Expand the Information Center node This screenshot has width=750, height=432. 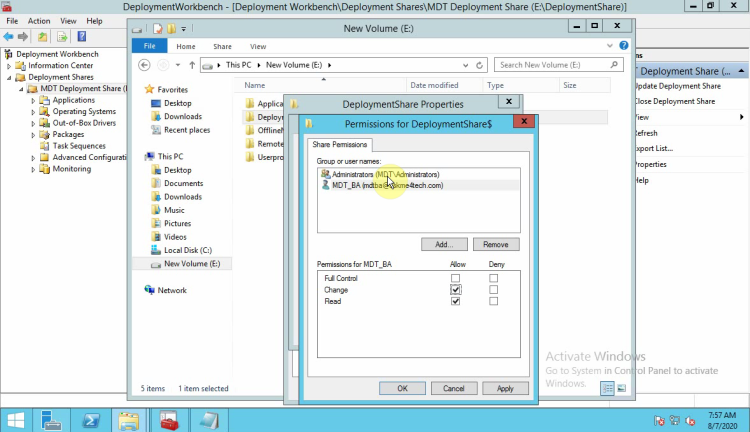click(9, 66)
